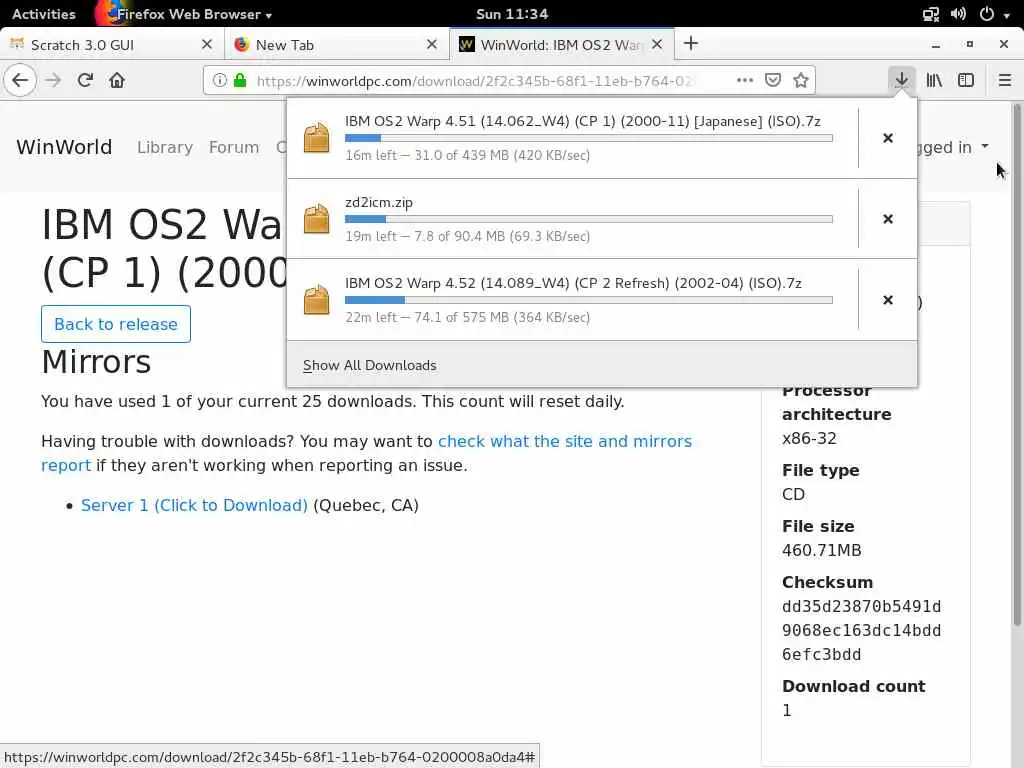Open the Firefox hamburger menu
1024x768 pixels.
pyautogui.click(x=1004, y=80)
